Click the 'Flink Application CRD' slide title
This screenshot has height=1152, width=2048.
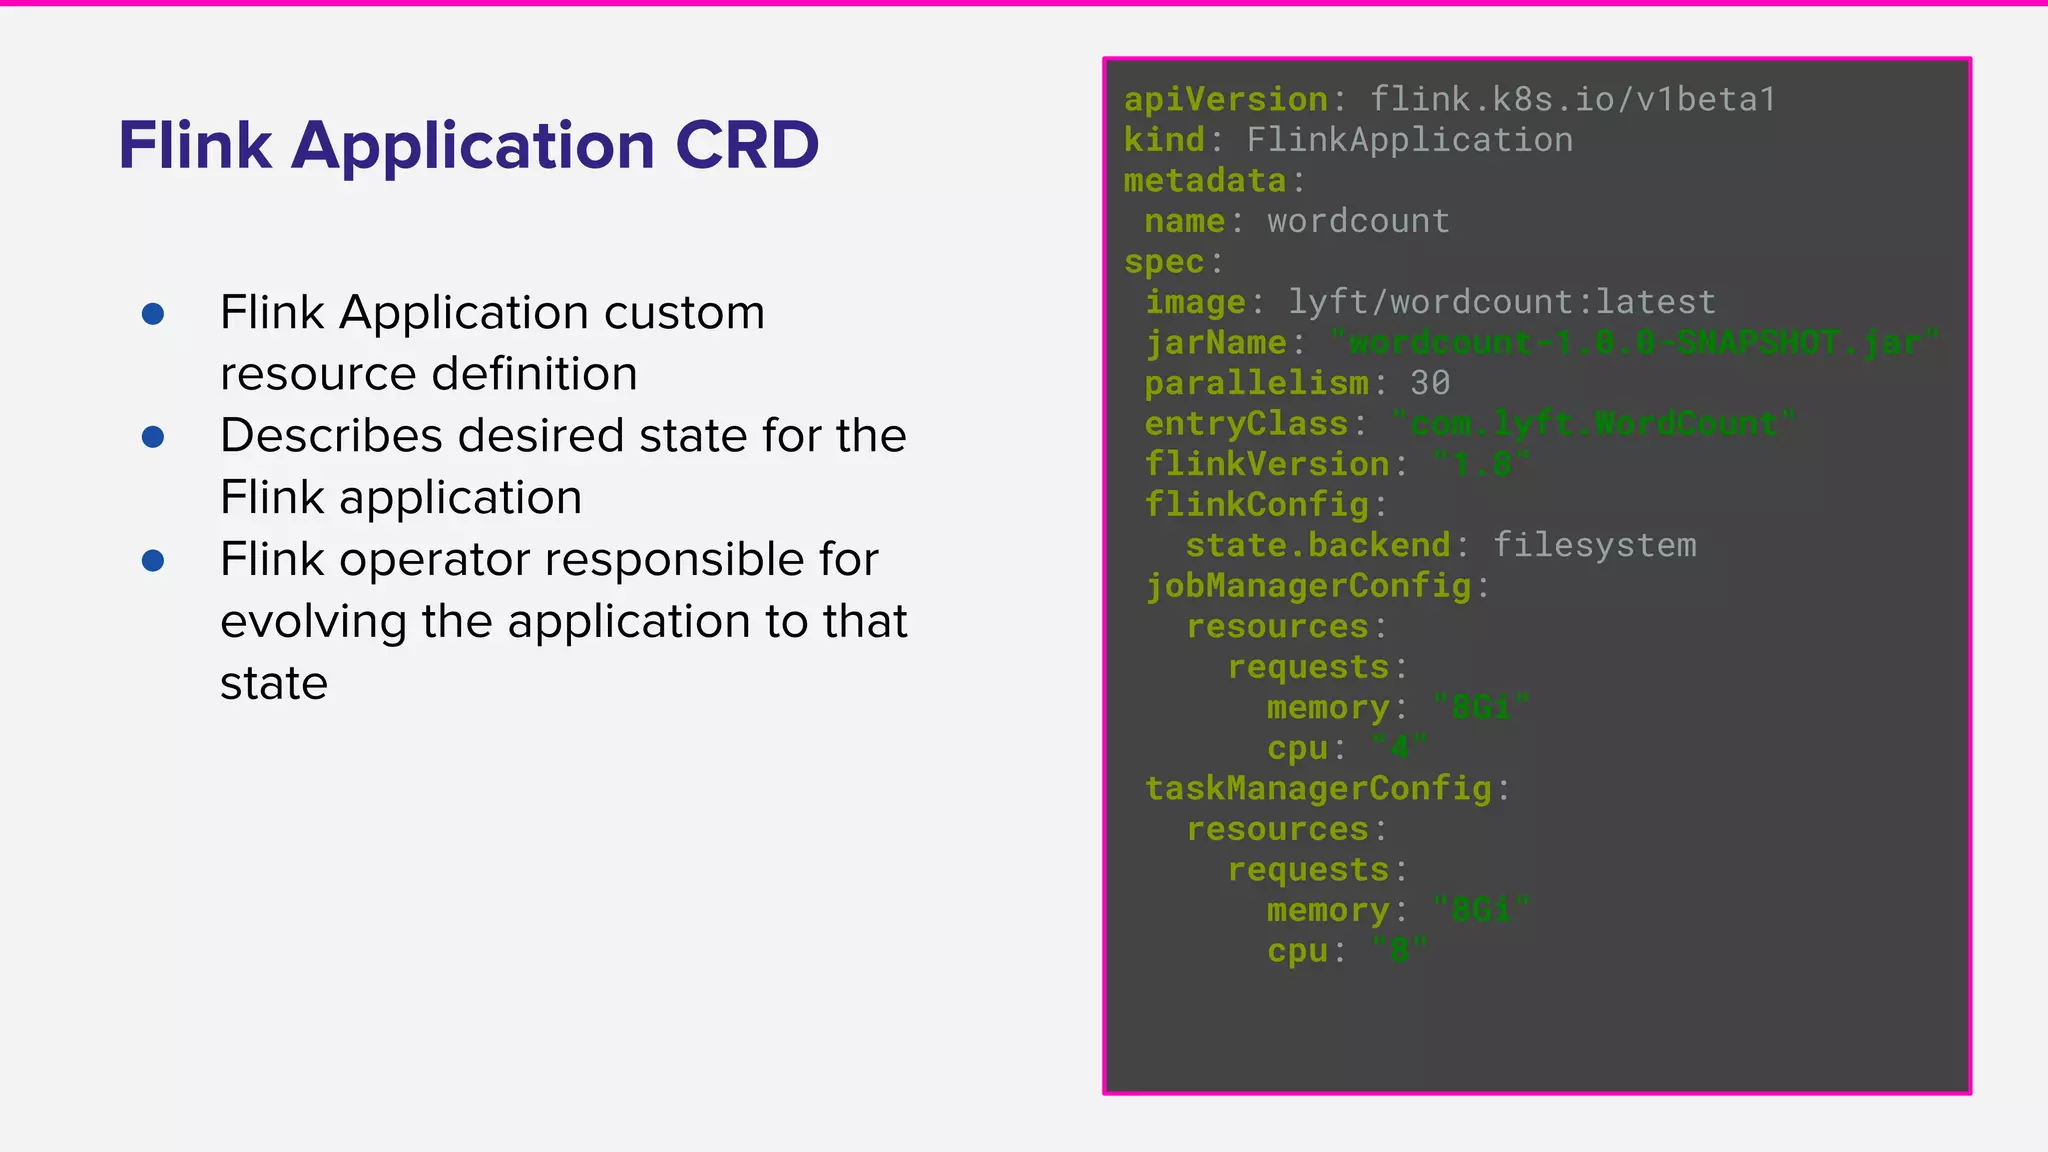468,146
